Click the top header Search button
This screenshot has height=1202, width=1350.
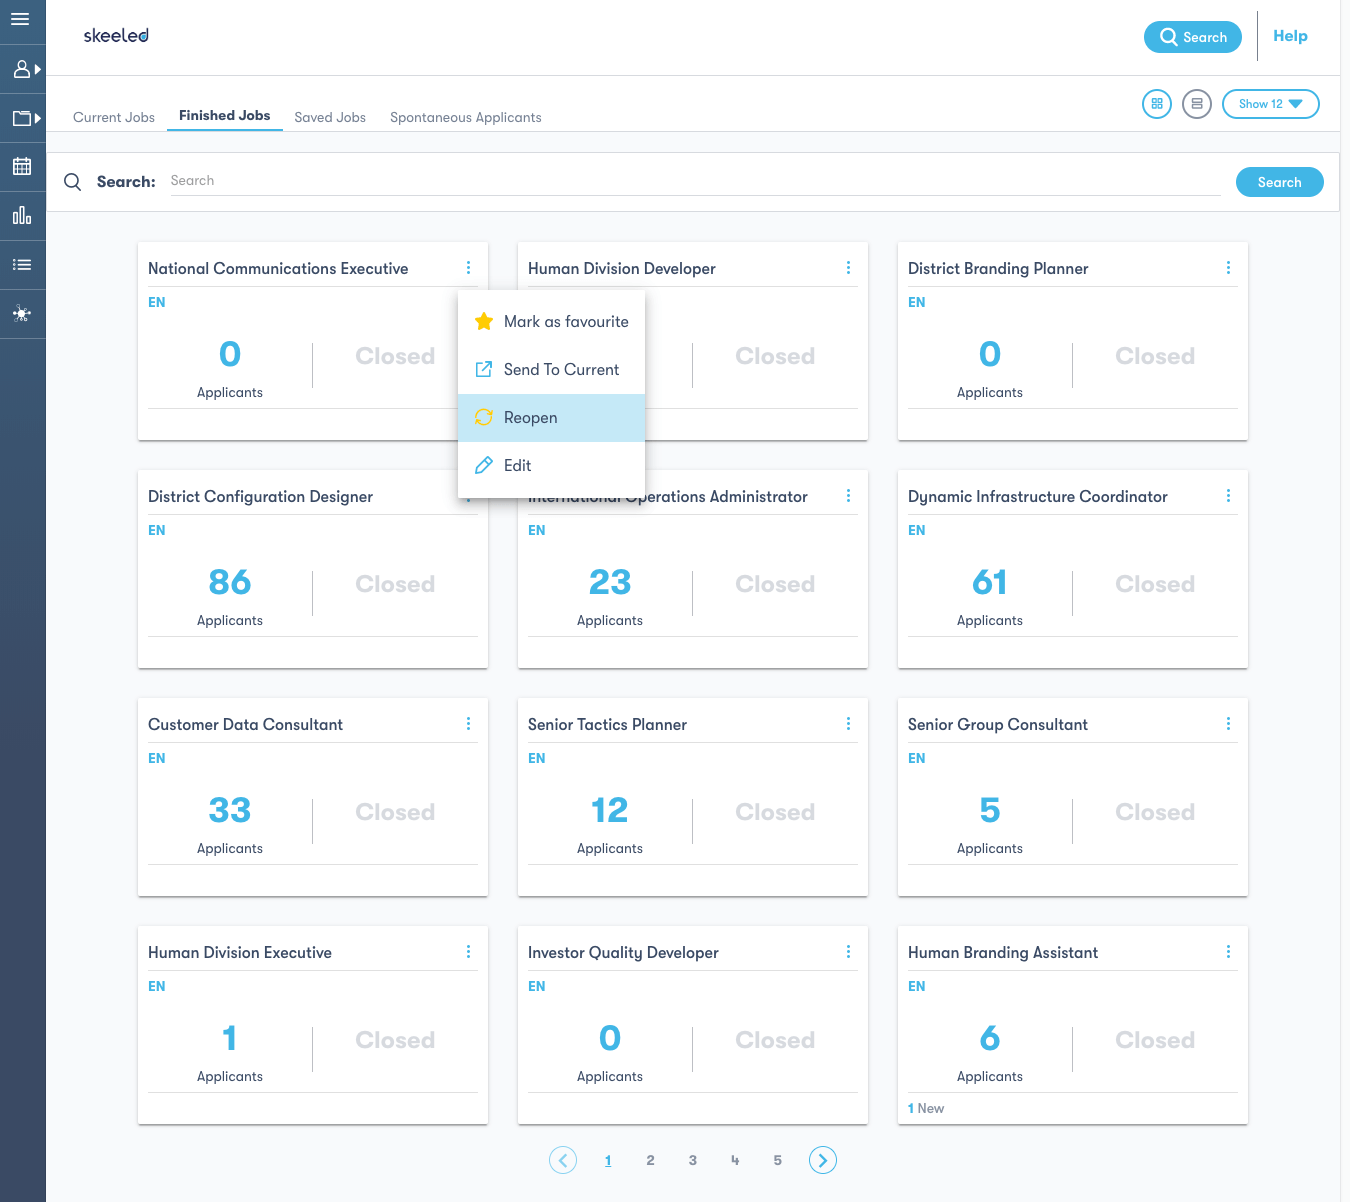coord(1193,37)
